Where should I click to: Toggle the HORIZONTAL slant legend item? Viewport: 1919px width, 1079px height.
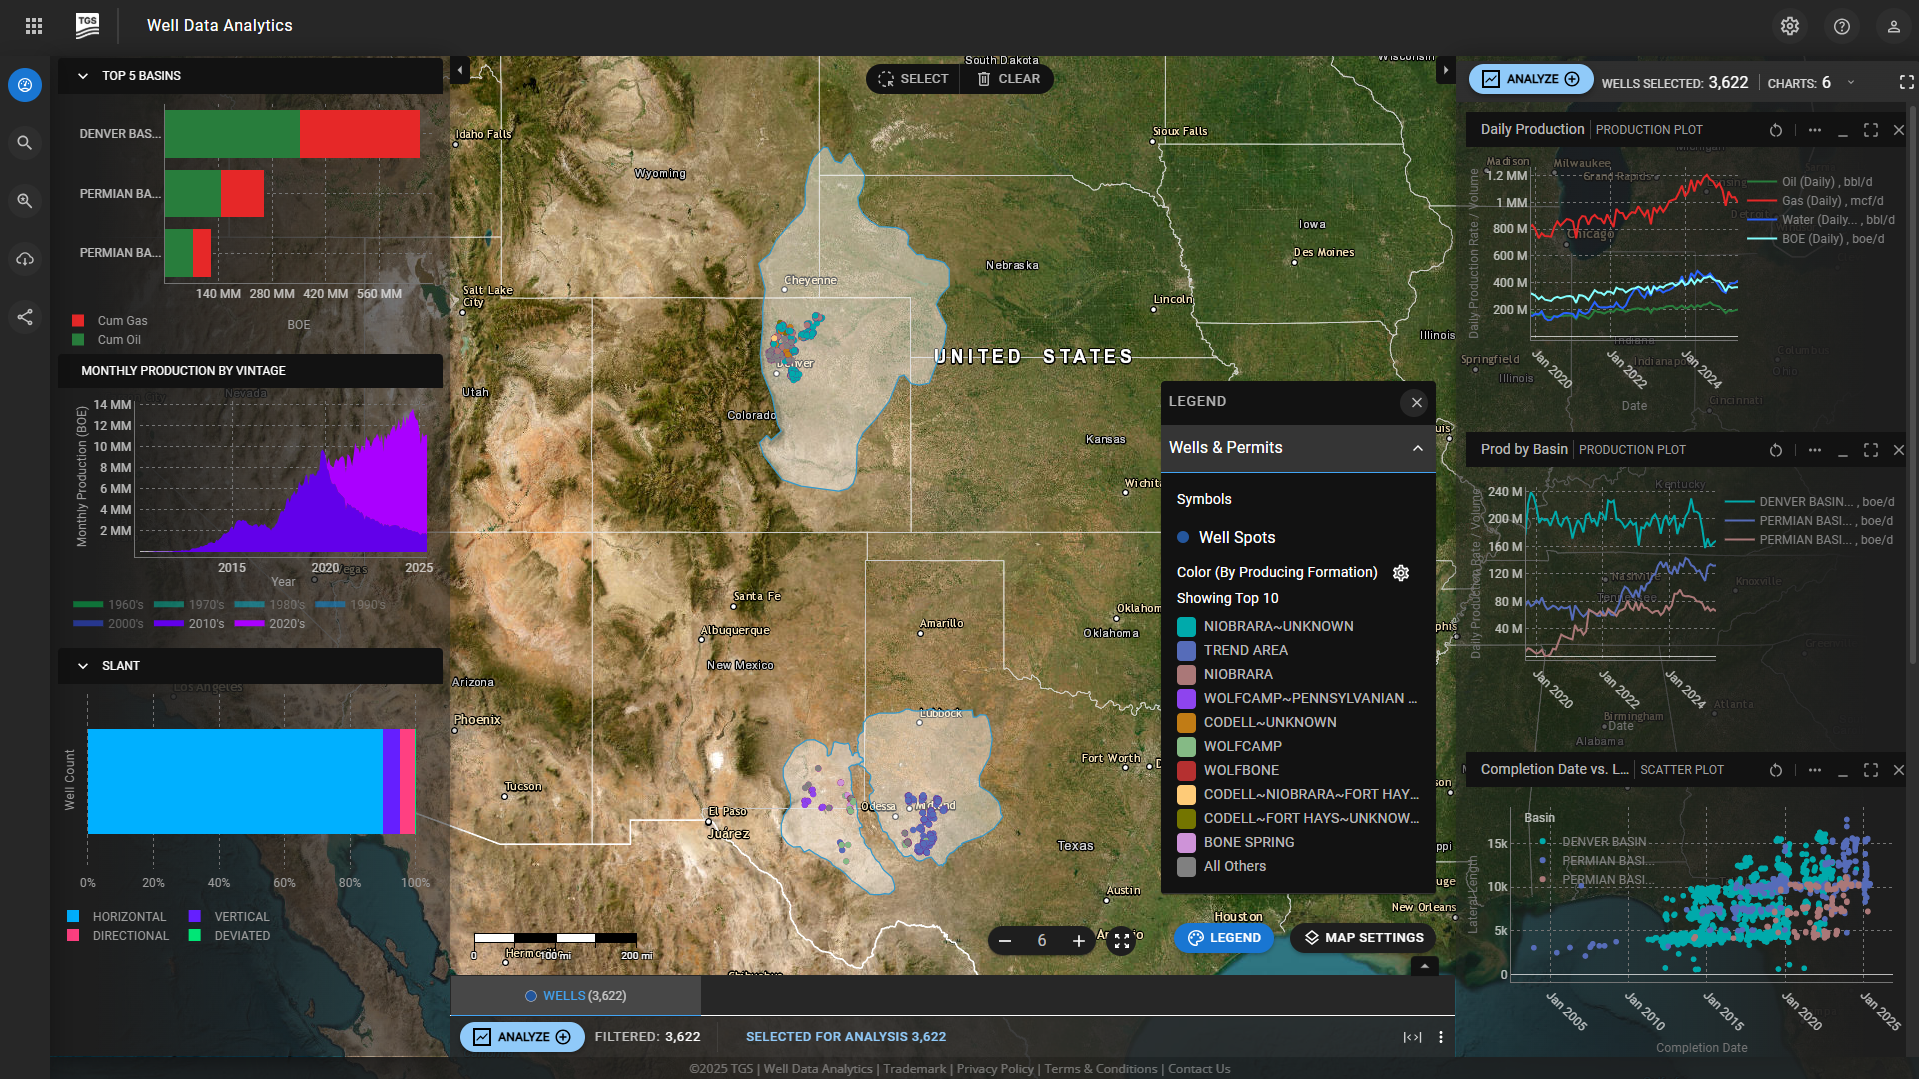[x=73, y=916]
